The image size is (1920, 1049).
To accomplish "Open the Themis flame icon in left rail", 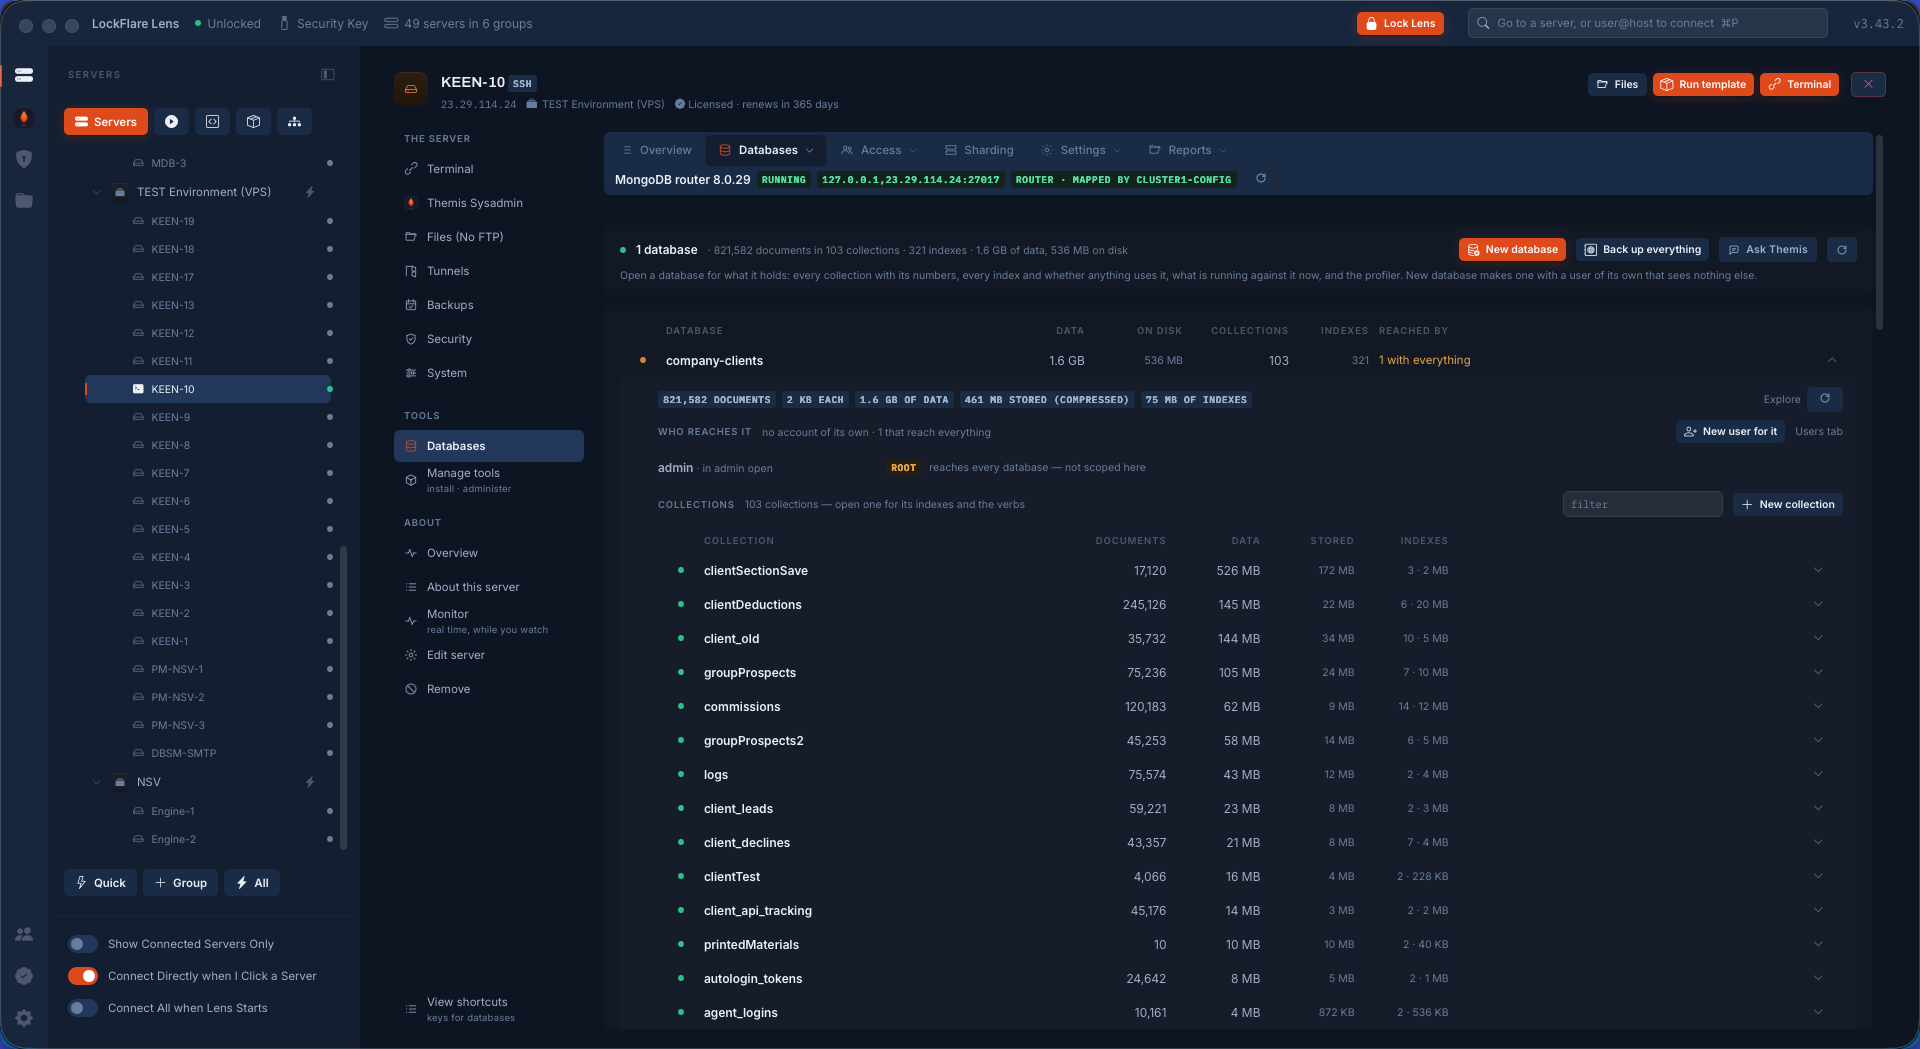I will (24, 118).
